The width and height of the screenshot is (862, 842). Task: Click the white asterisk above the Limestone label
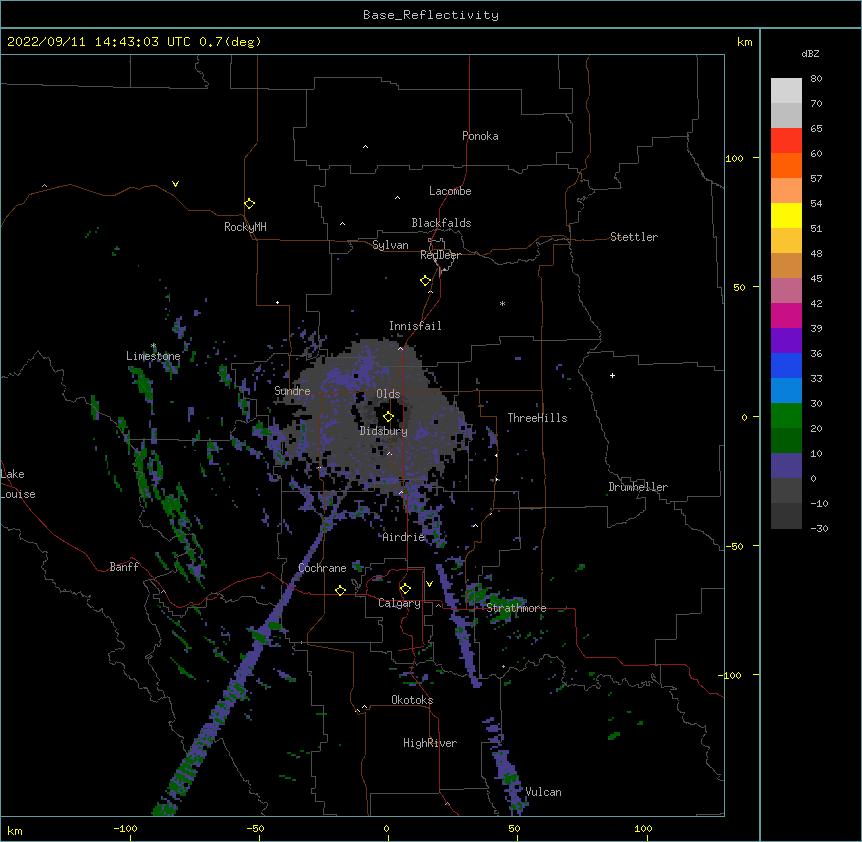coord(154,346)
